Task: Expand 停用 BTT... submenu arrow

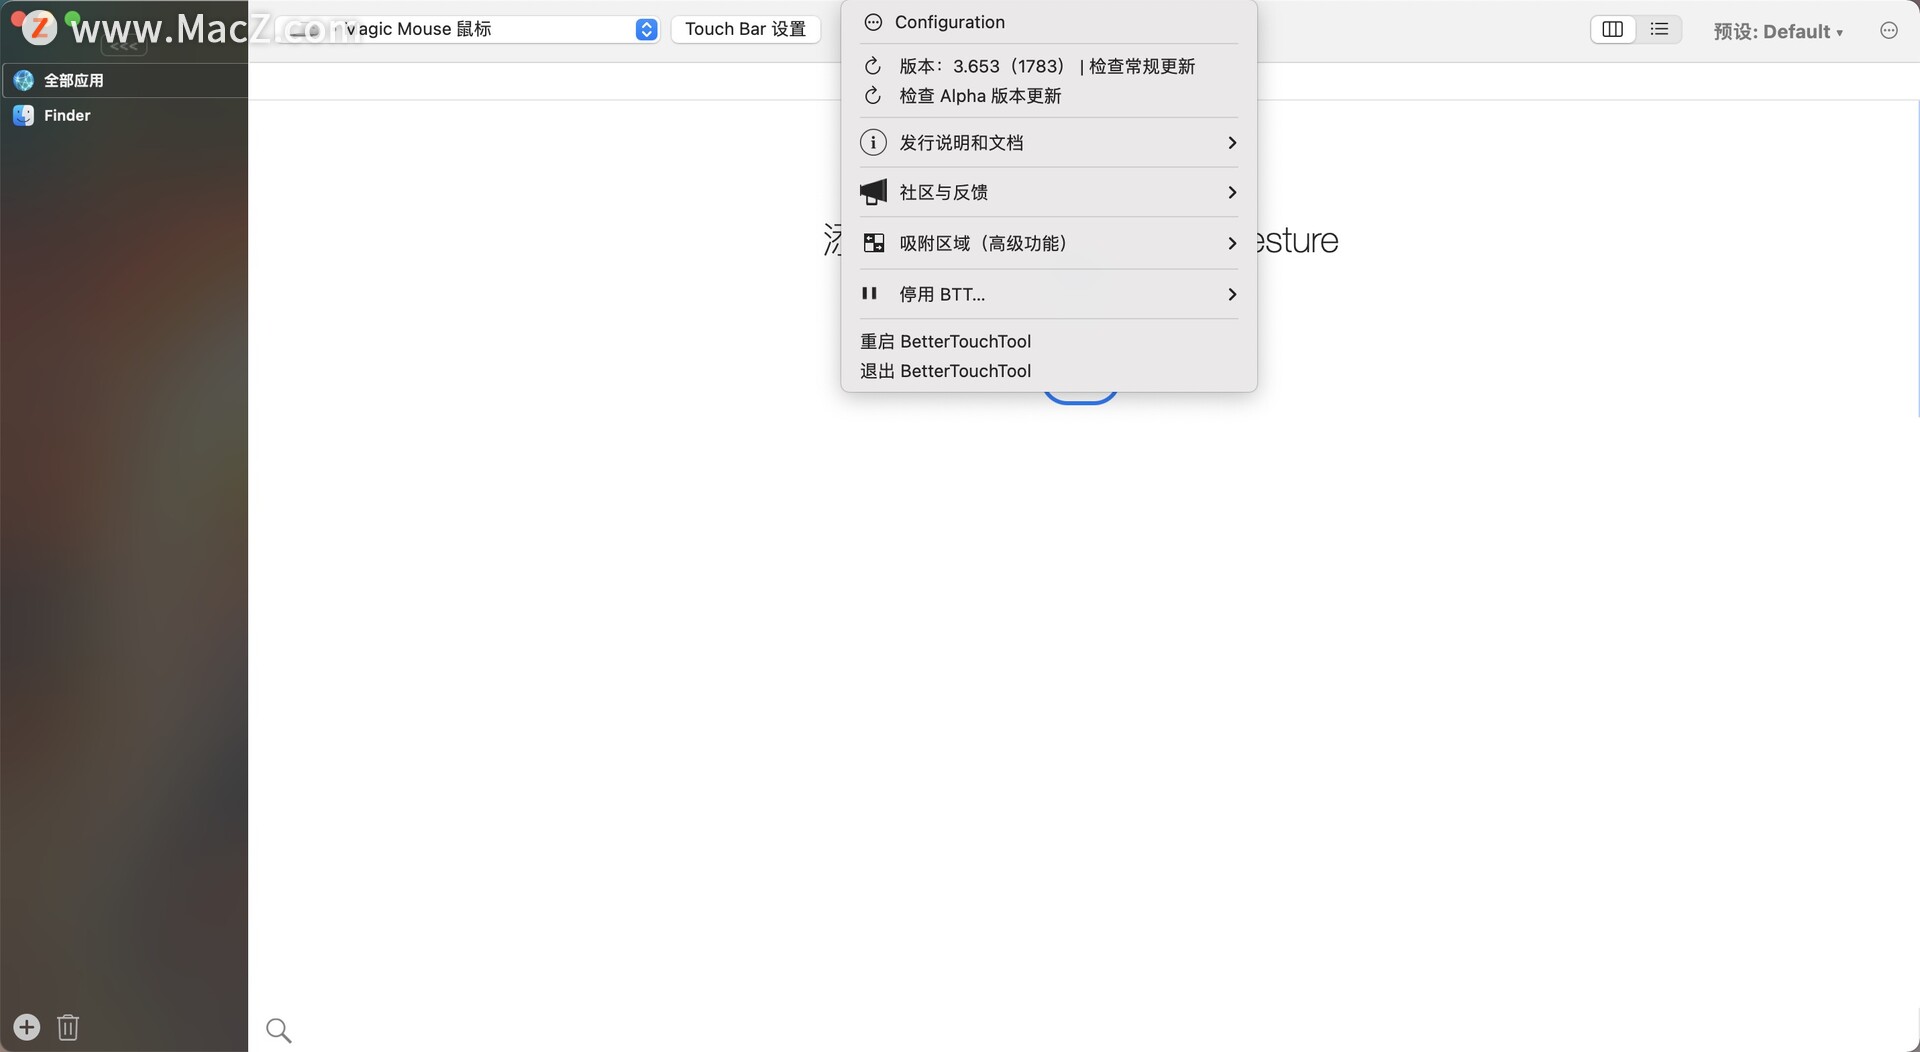Action: click(1232, 294)
